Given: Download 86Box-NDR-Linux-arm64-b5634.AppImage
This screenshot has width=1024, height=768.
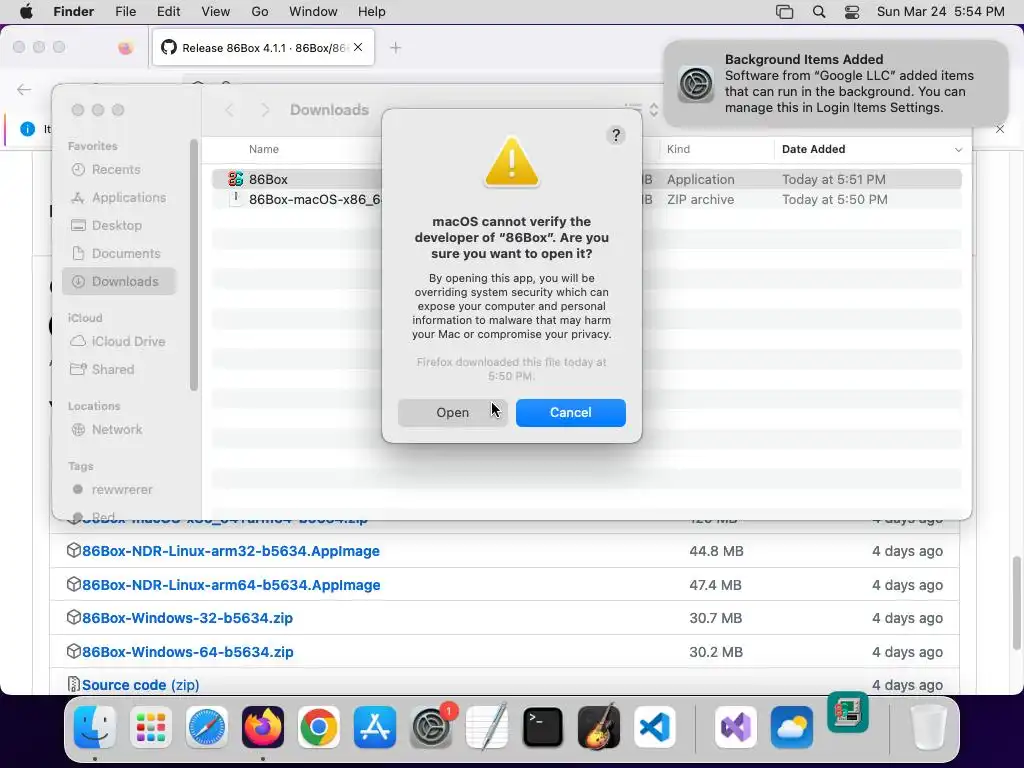Looking at the screenshot, I should [231, 585].
